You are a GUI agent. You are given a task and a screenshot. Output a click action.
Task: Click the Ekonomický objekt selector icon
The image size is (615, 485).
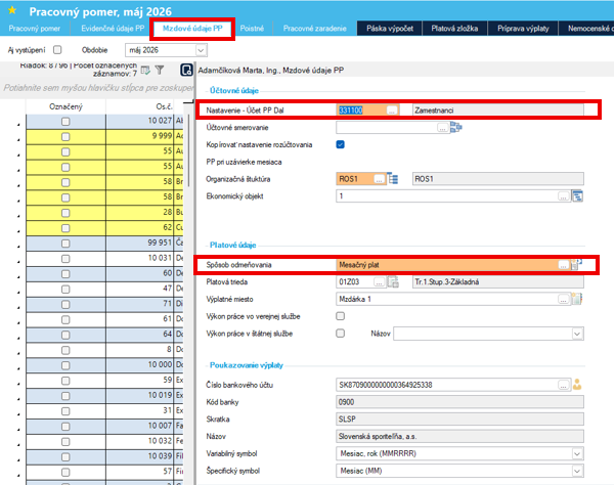point(577,196)
